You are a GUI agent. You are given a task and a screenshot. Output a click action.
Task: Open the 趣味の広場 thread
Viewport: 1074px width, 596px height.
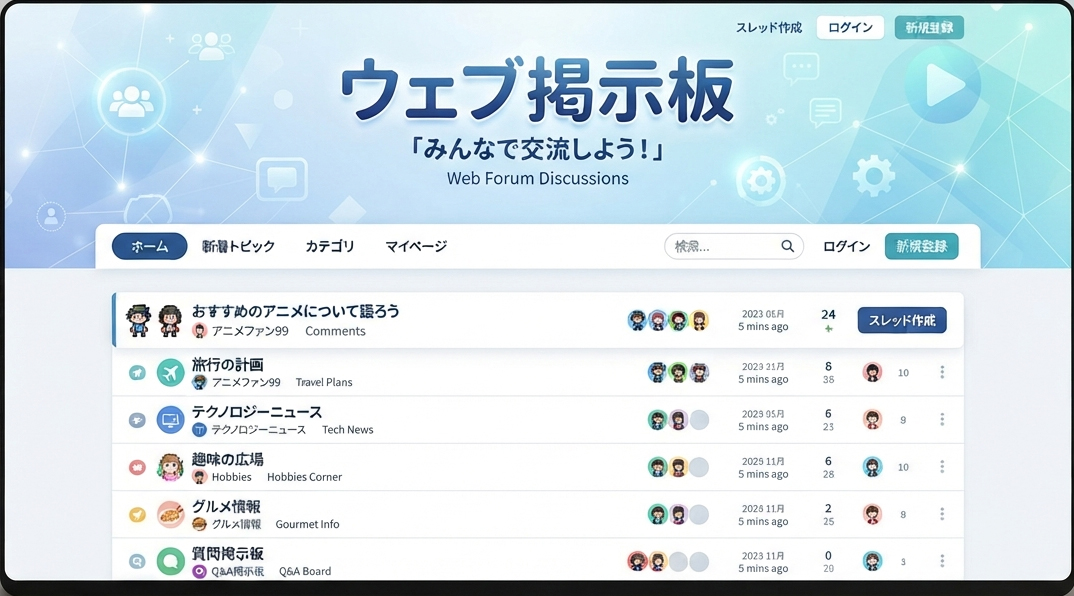pyautogui.click(x=227, y=459)
